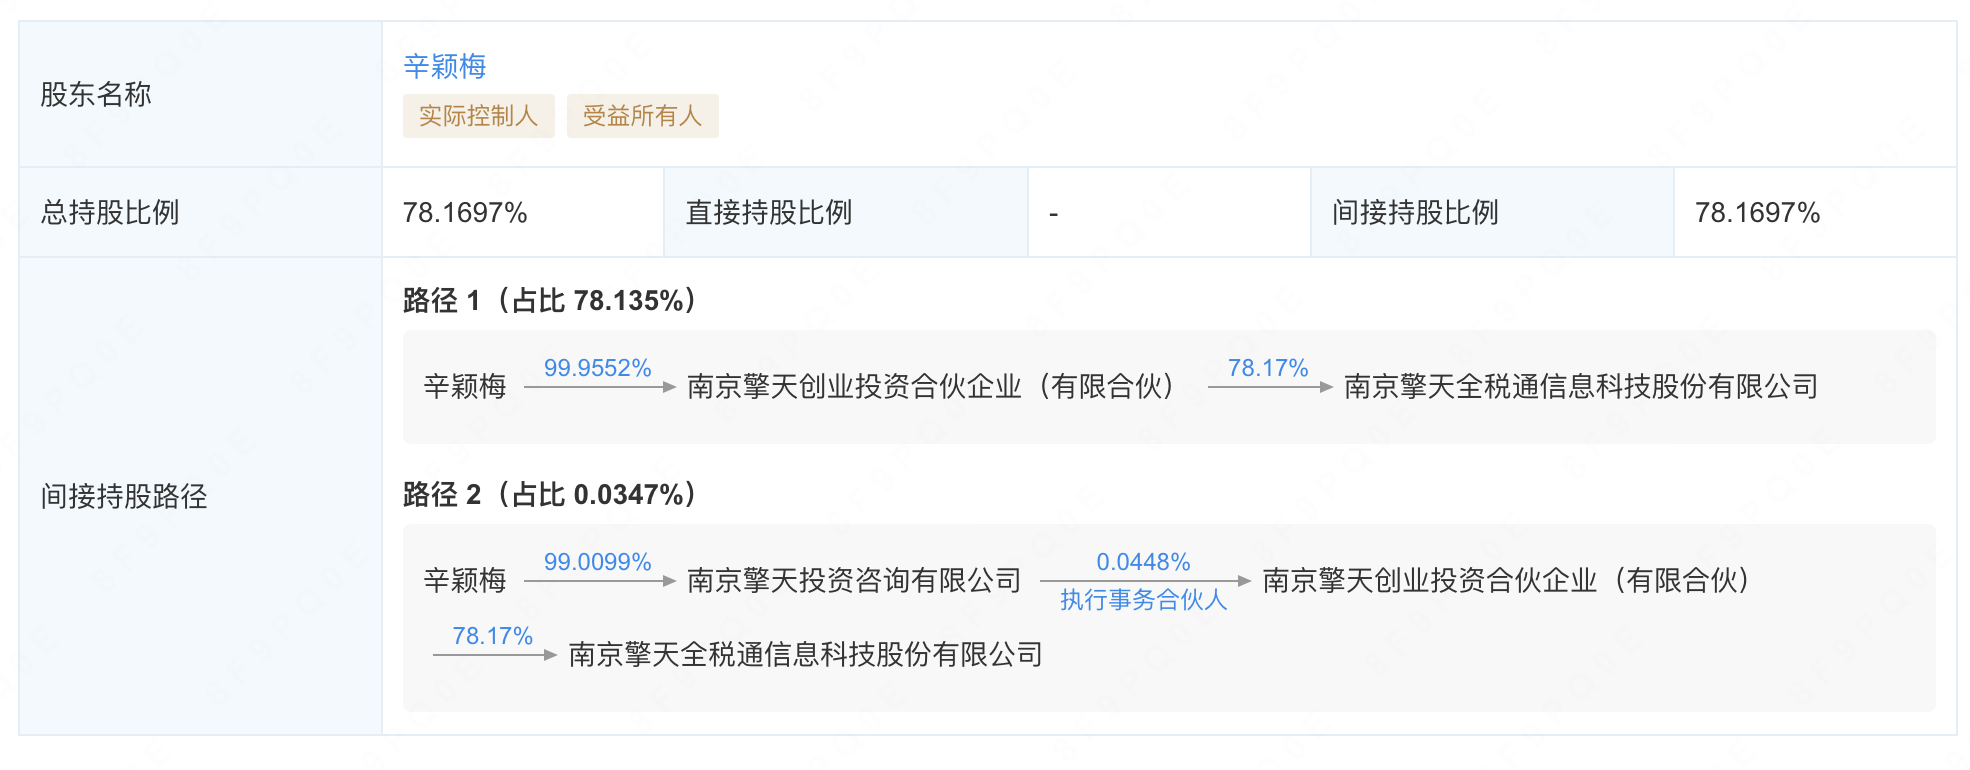Click the 直接持股比例 header cell
This screenshot has height=770, width=1970.
click(x=768, y=213)
